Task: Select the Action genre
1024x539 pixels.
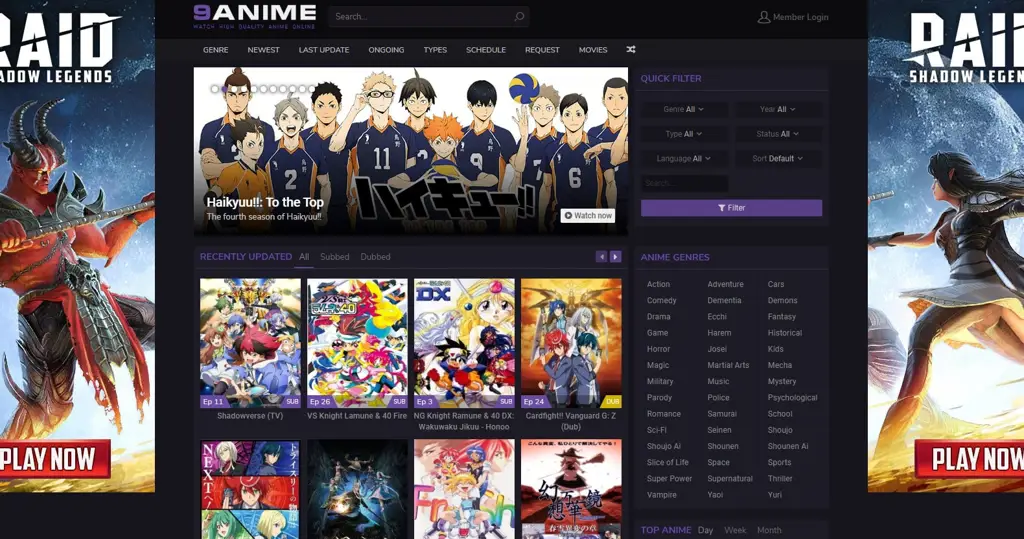Action: coord(658,284)
